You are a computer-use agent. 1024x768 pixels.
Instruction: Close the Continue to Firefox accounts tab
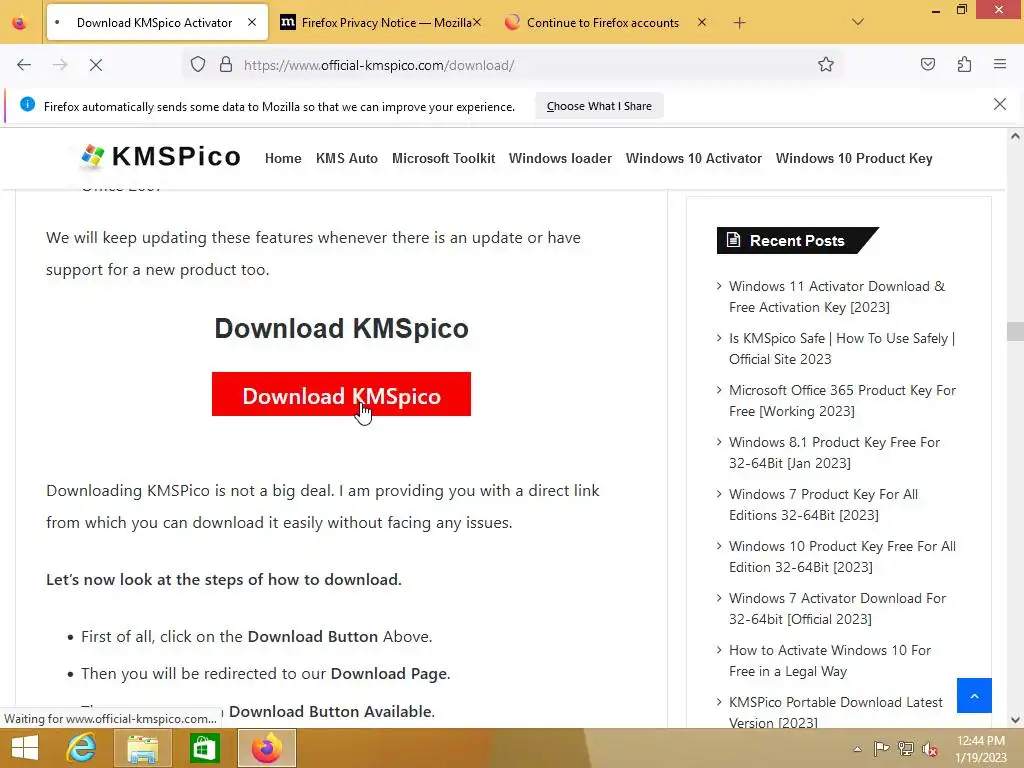pos(701,22)
